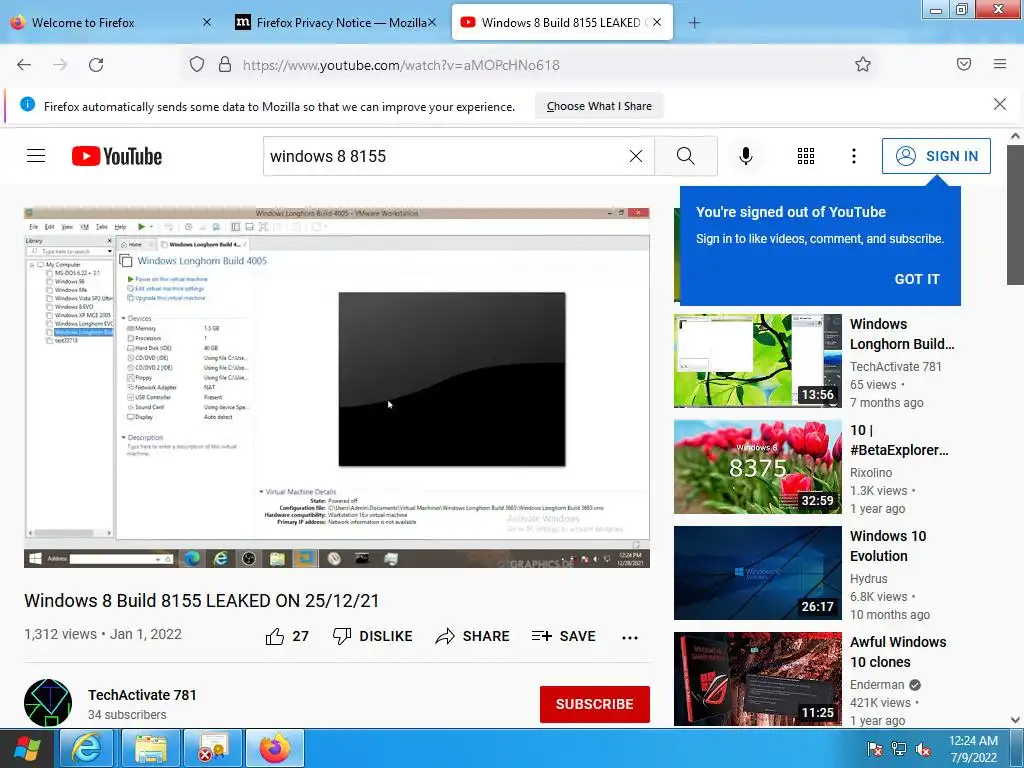Viewport: 1024px width, 768px height.
Task: Subscribe to TechActivate 781
Action: 594,704
